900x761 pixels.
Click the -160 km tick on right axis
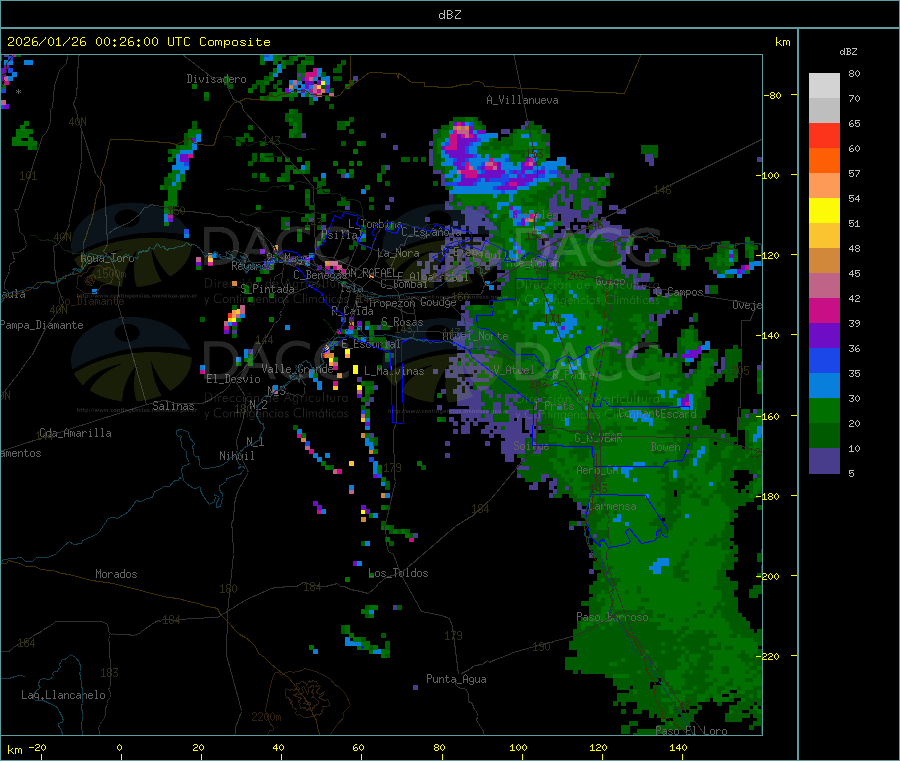[770, 416]
